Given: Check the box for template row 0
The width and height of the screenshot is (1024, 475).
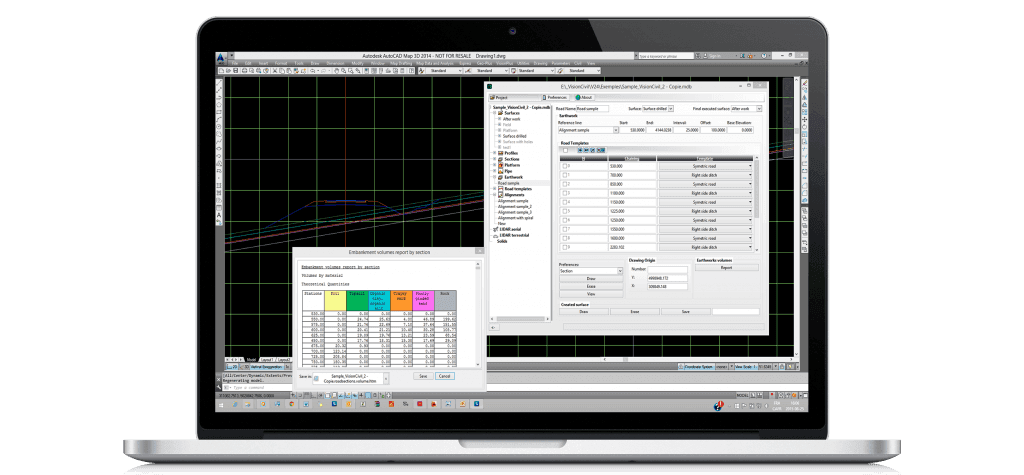Looking at the screenshot, I should pyautogui.click(x=563, y=166).
